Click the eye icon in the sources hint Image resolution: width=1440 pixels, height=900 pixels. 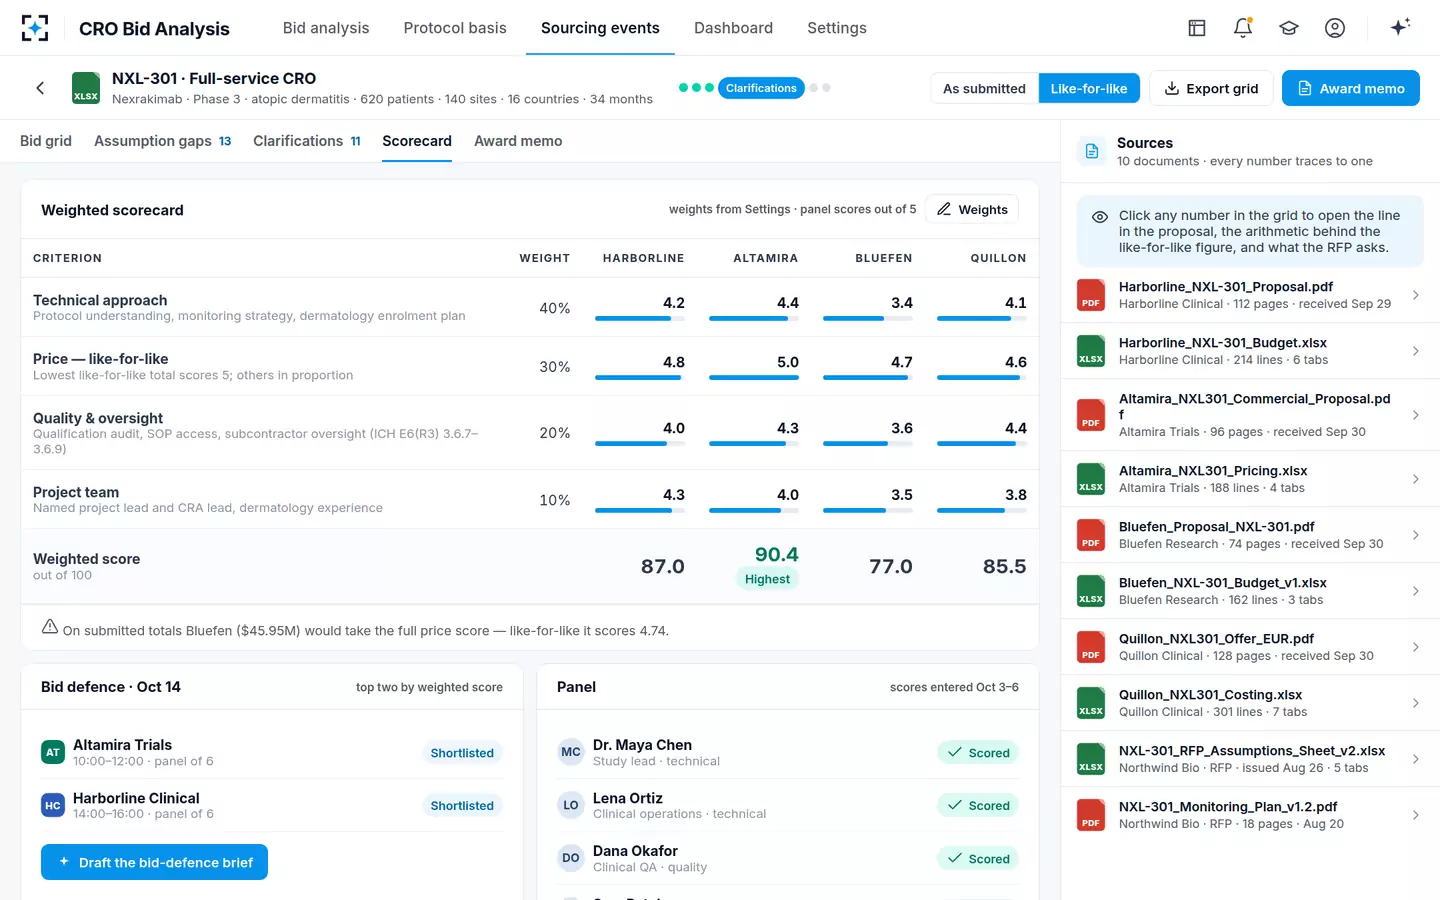click(x=1100, y=217)
